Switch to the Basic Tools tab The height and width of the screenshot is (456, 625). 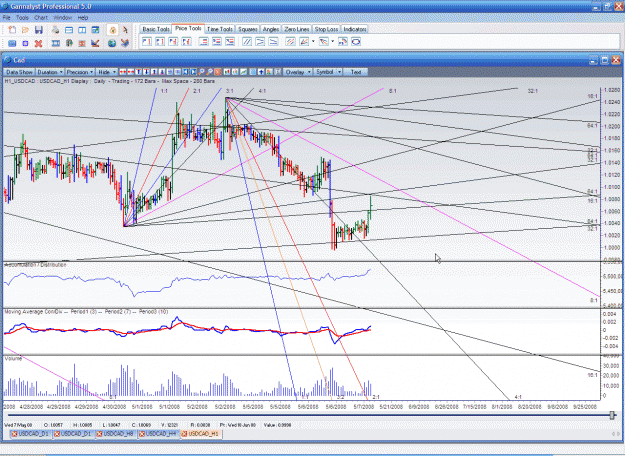tap(156, 29)
